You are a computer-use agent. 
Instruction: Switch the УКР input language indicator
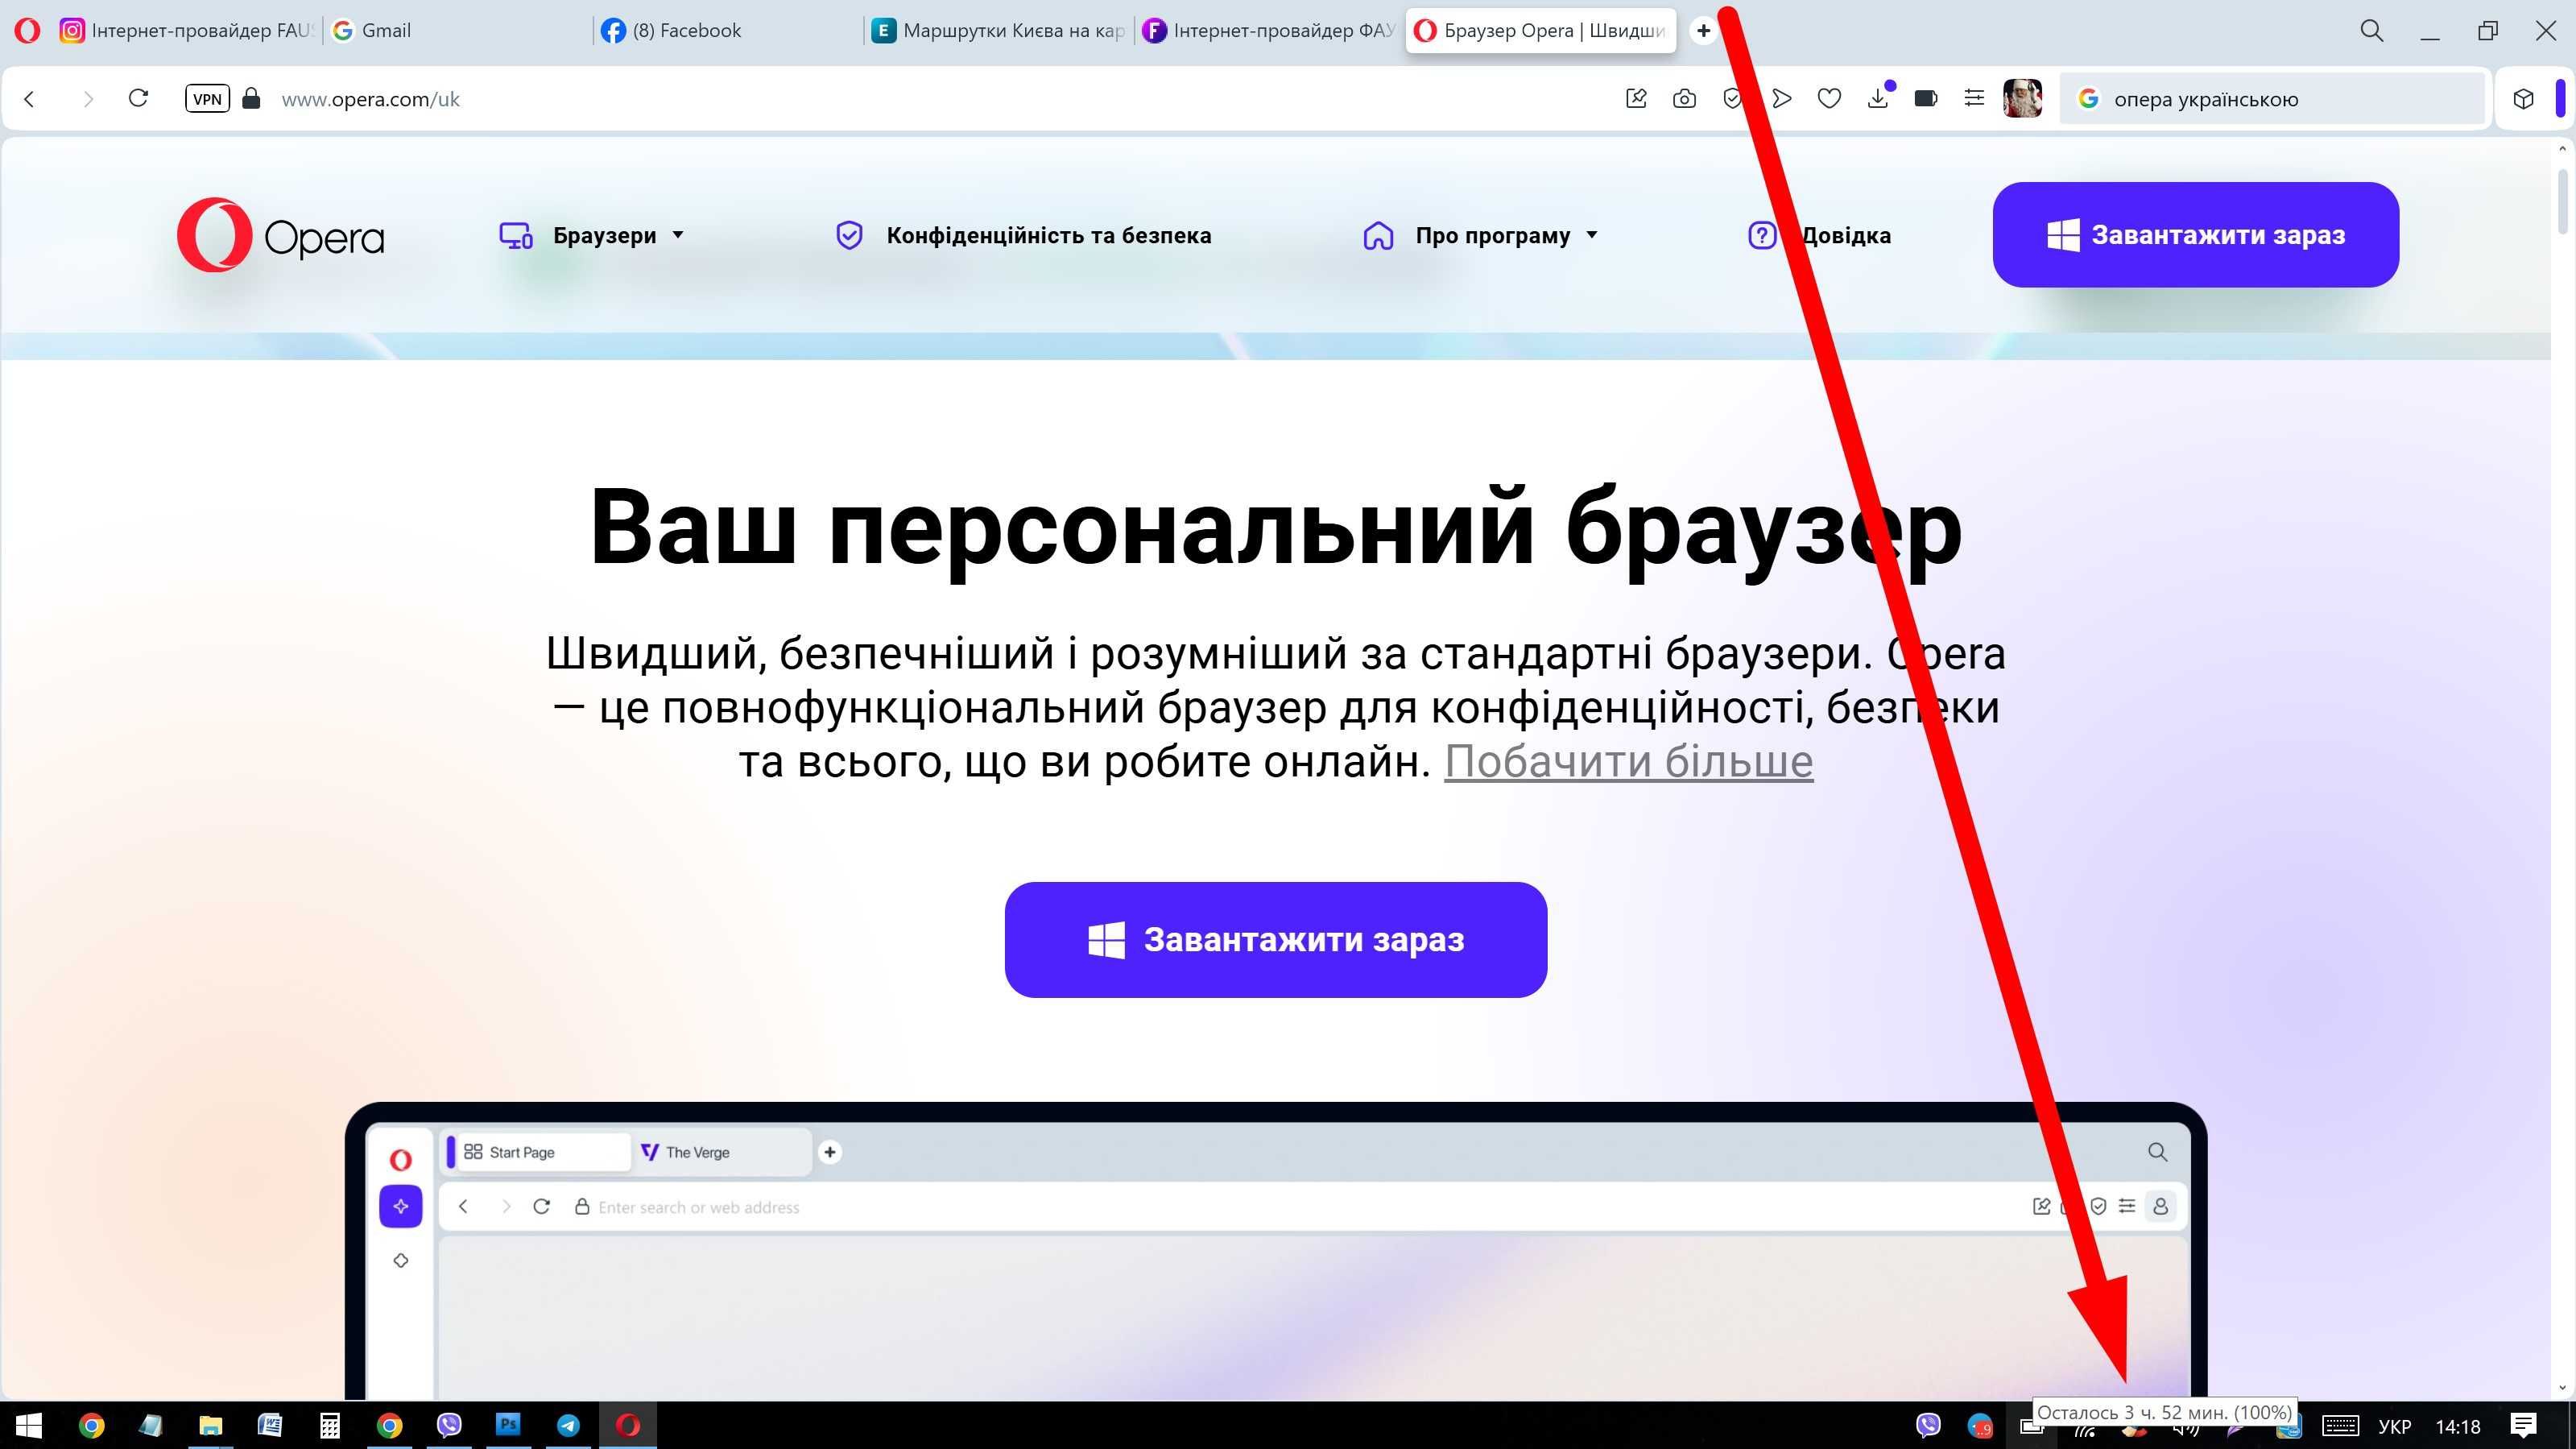coord(2394,1427)
